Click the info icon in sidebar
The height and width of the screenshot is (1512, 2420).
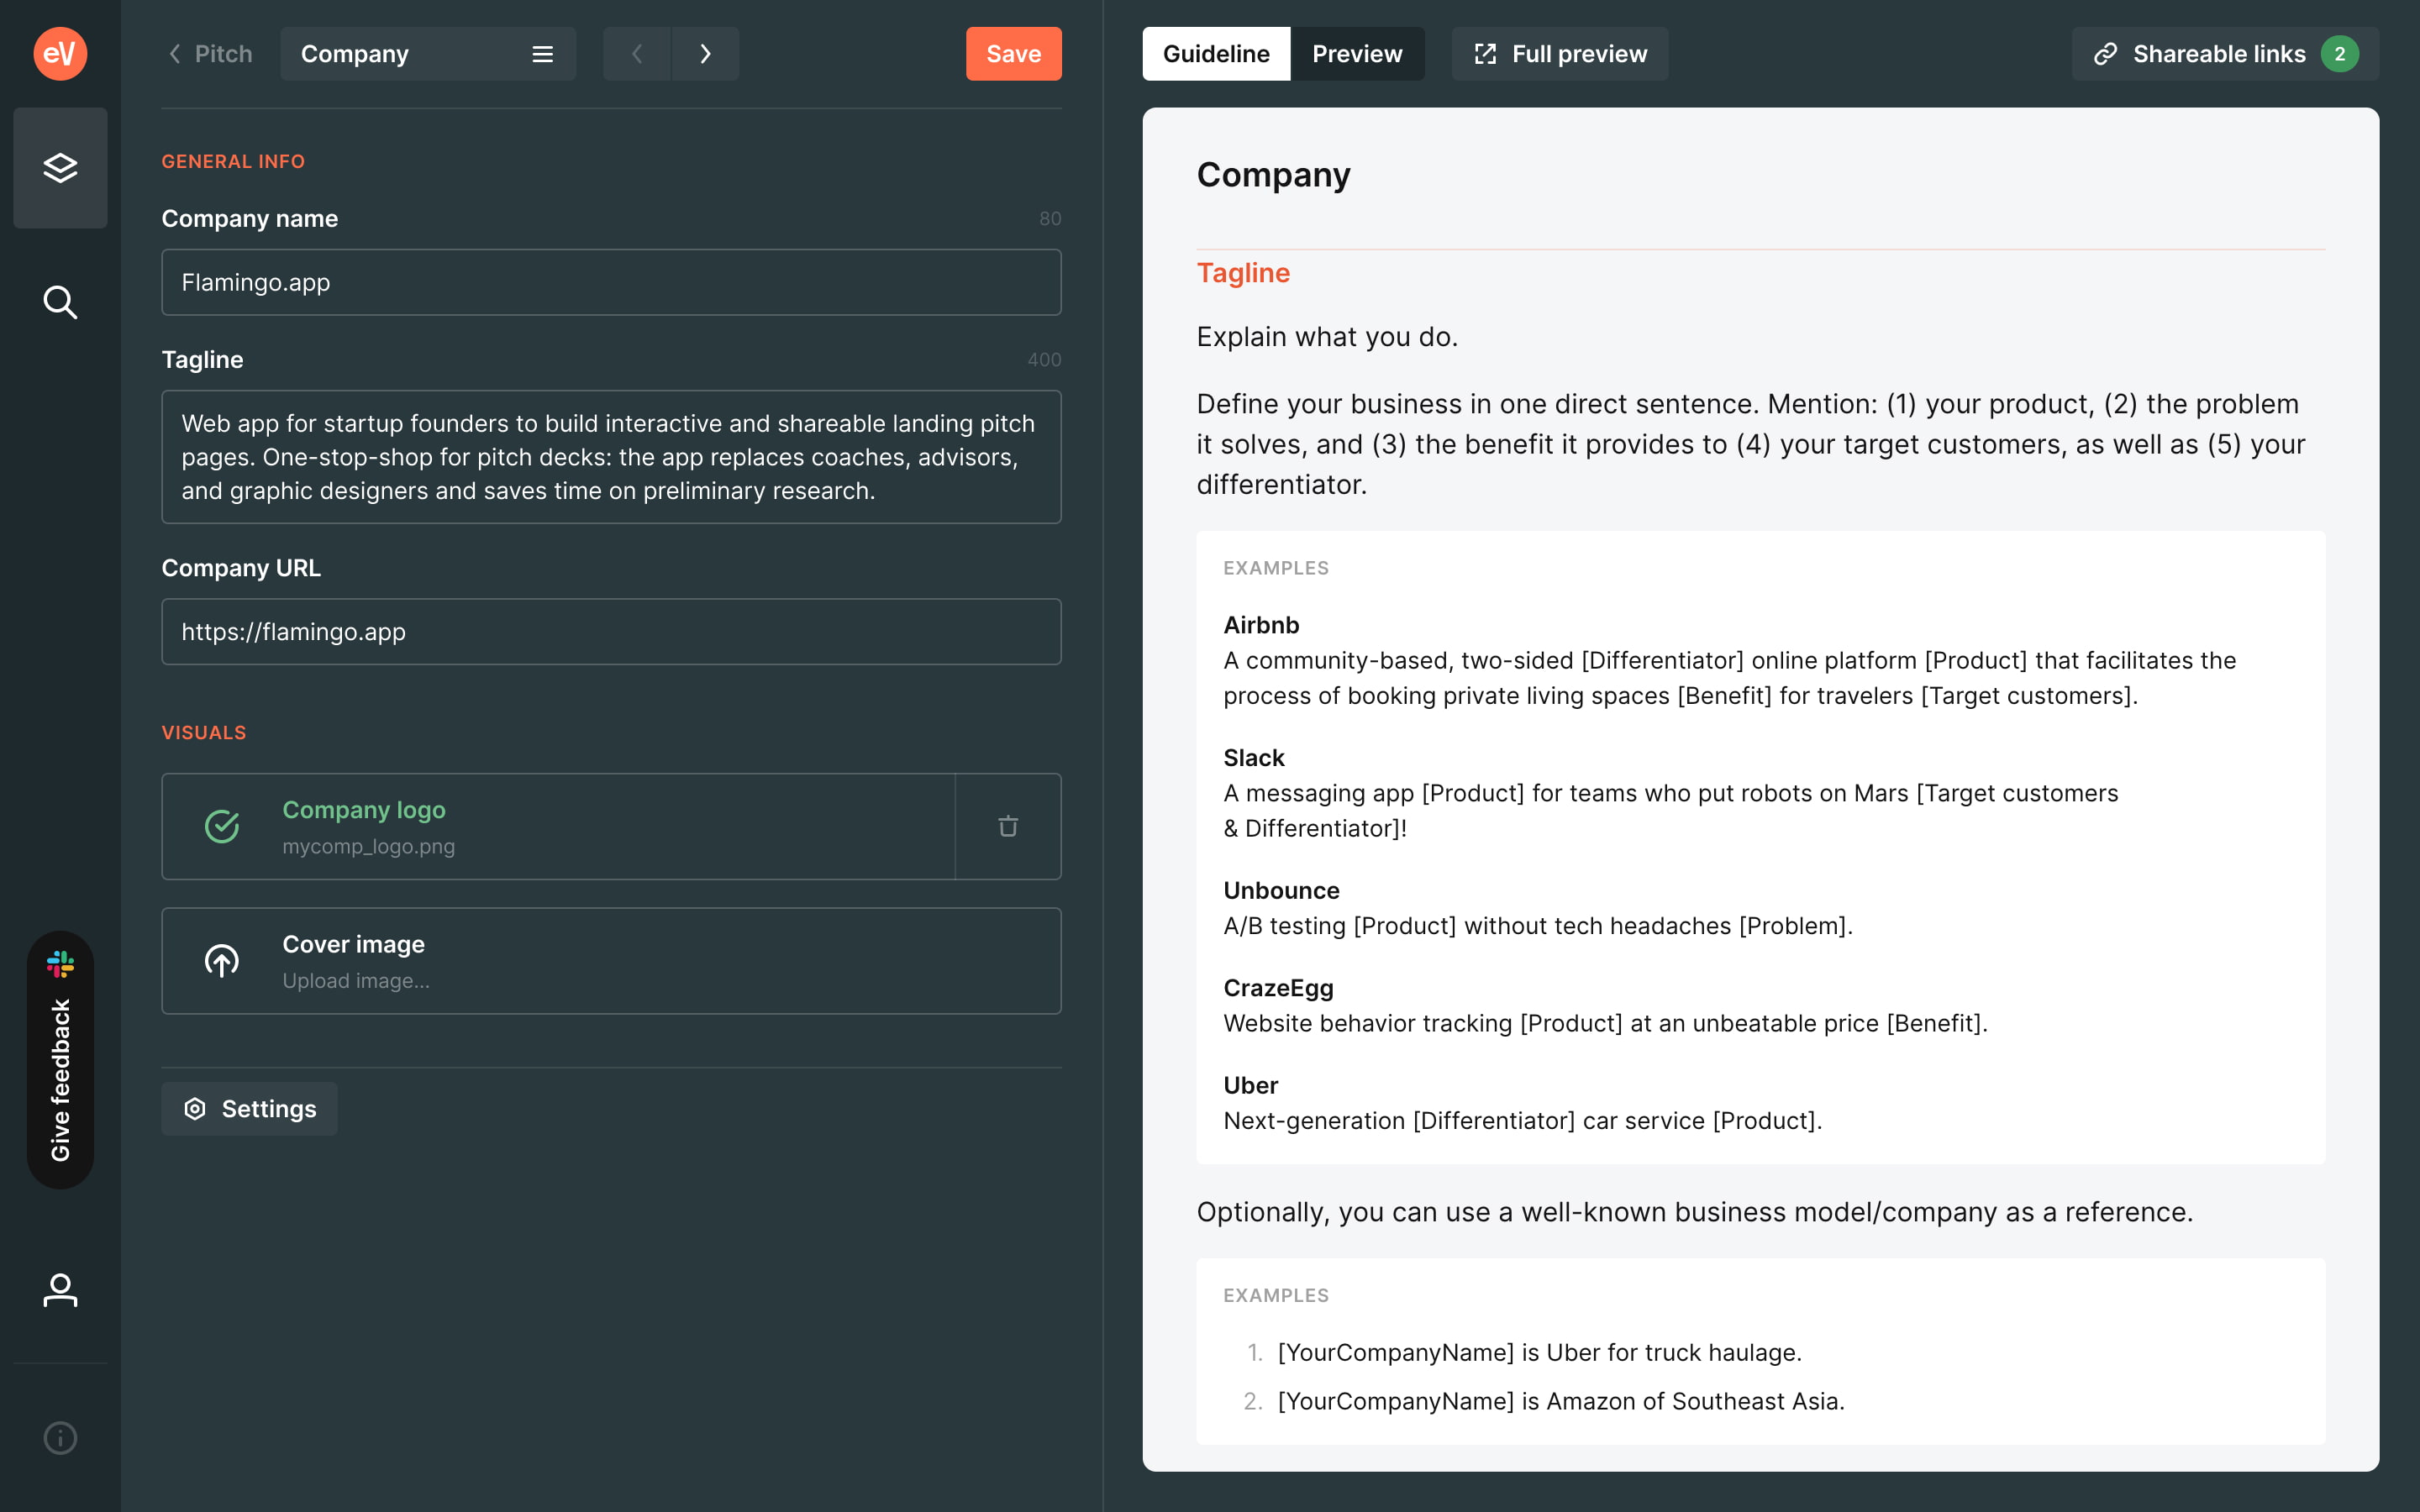pos(60,1438)
